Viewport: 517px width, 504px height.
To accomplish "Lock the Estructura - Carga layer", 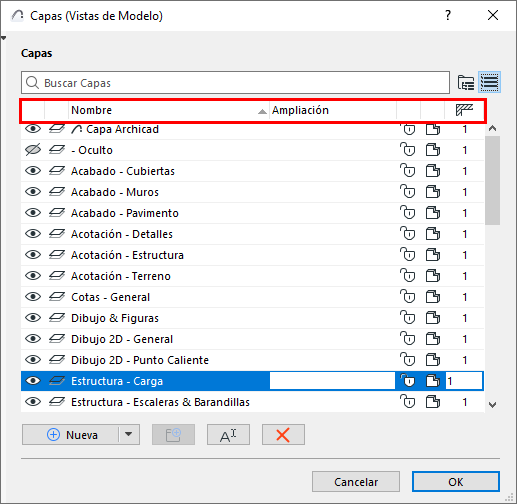I will pos(408,381).
